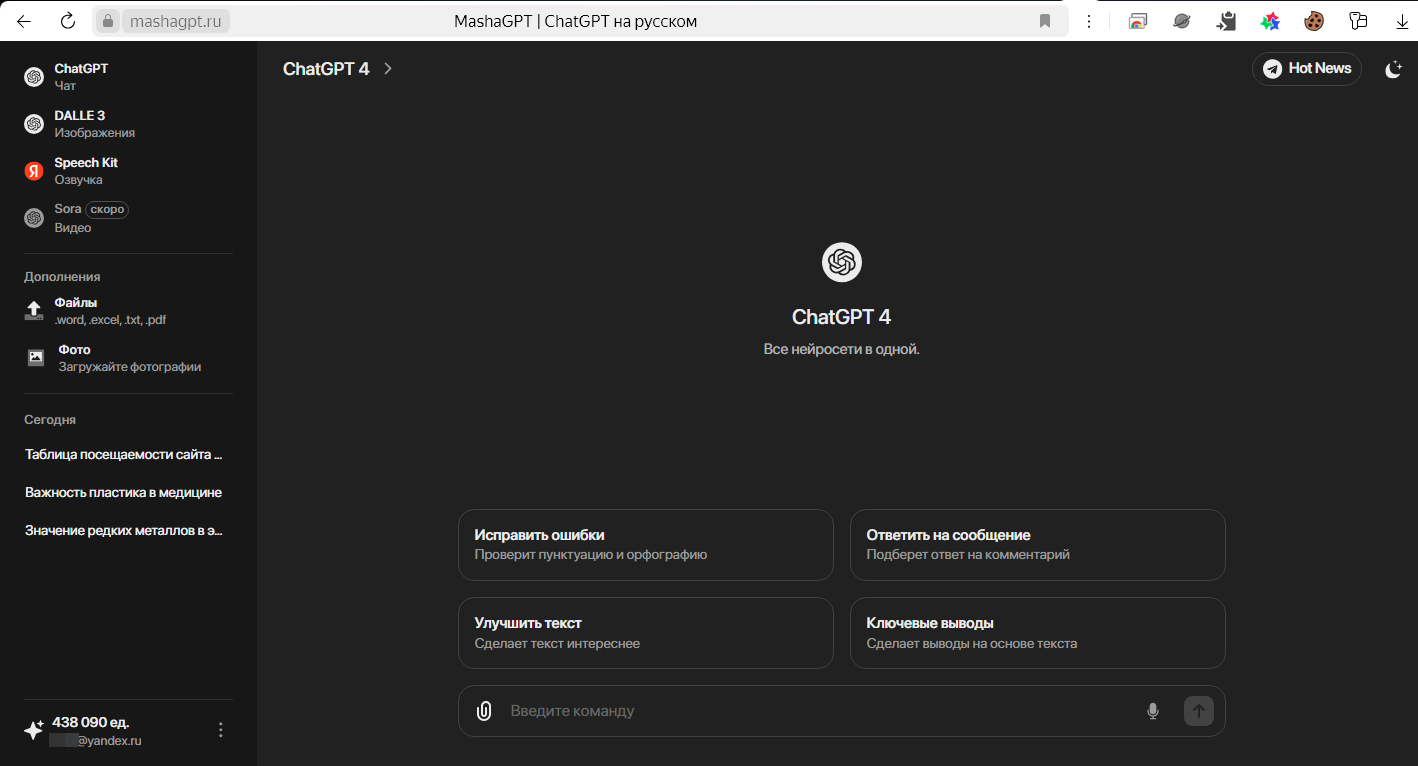This screenshot has height=766, width=1418.
Task: Open the Speech Kit Yandex icon
Action: coord(34,171)
